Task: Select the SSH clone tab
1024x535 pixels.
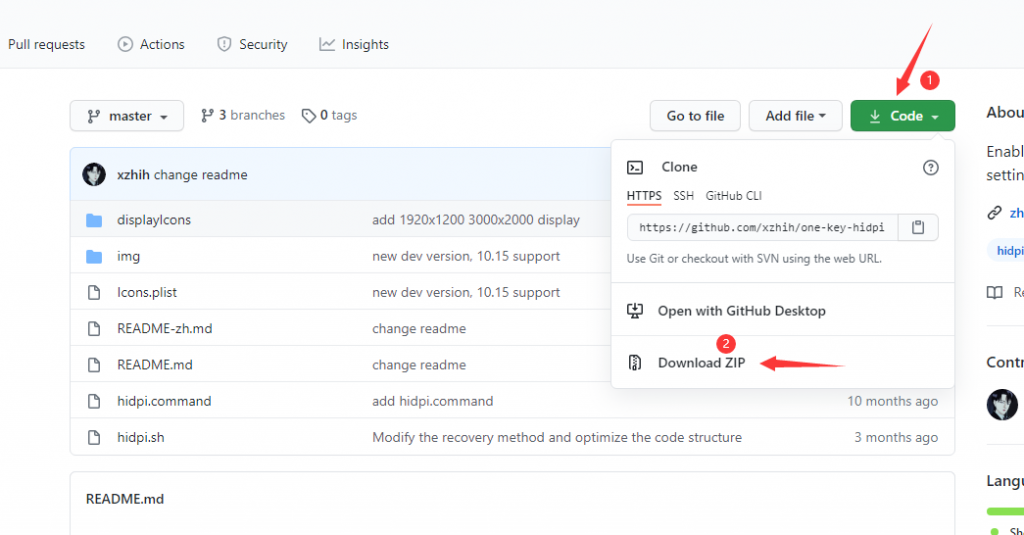Action: [683, 196]
